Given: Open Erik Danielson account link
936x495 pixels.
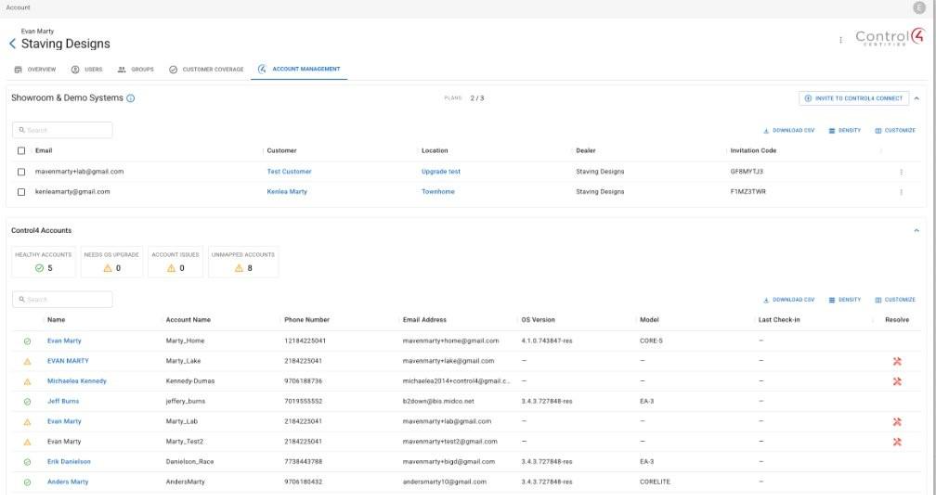Looking at the screenshot, I should point(69,462).
